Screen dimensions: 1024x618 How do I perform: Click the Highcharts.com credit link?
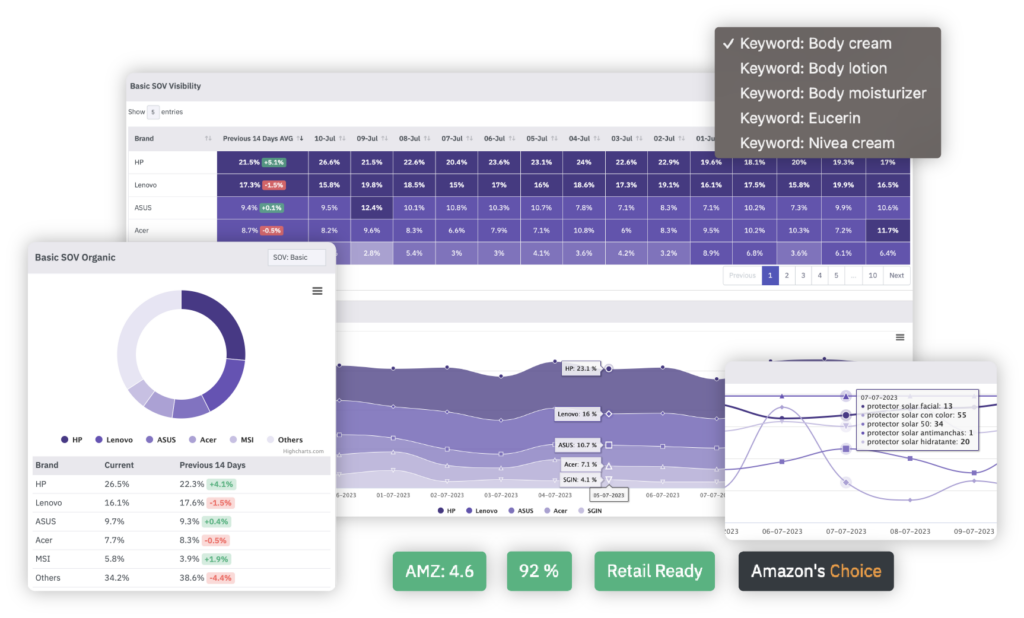tap(303, 451)
